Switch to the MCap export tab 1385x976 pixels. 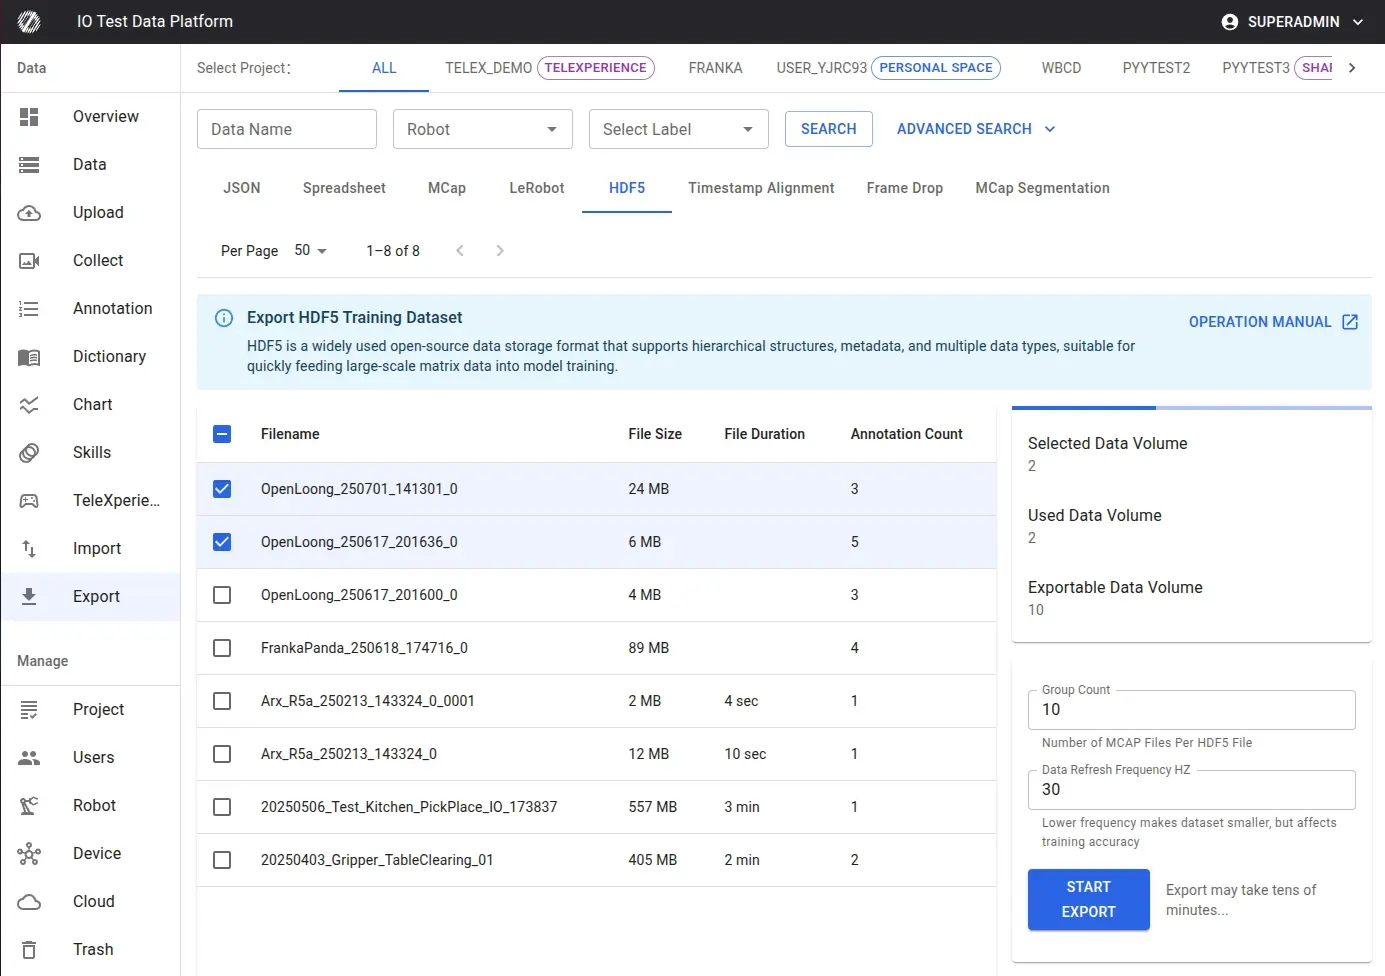point(447,188)
